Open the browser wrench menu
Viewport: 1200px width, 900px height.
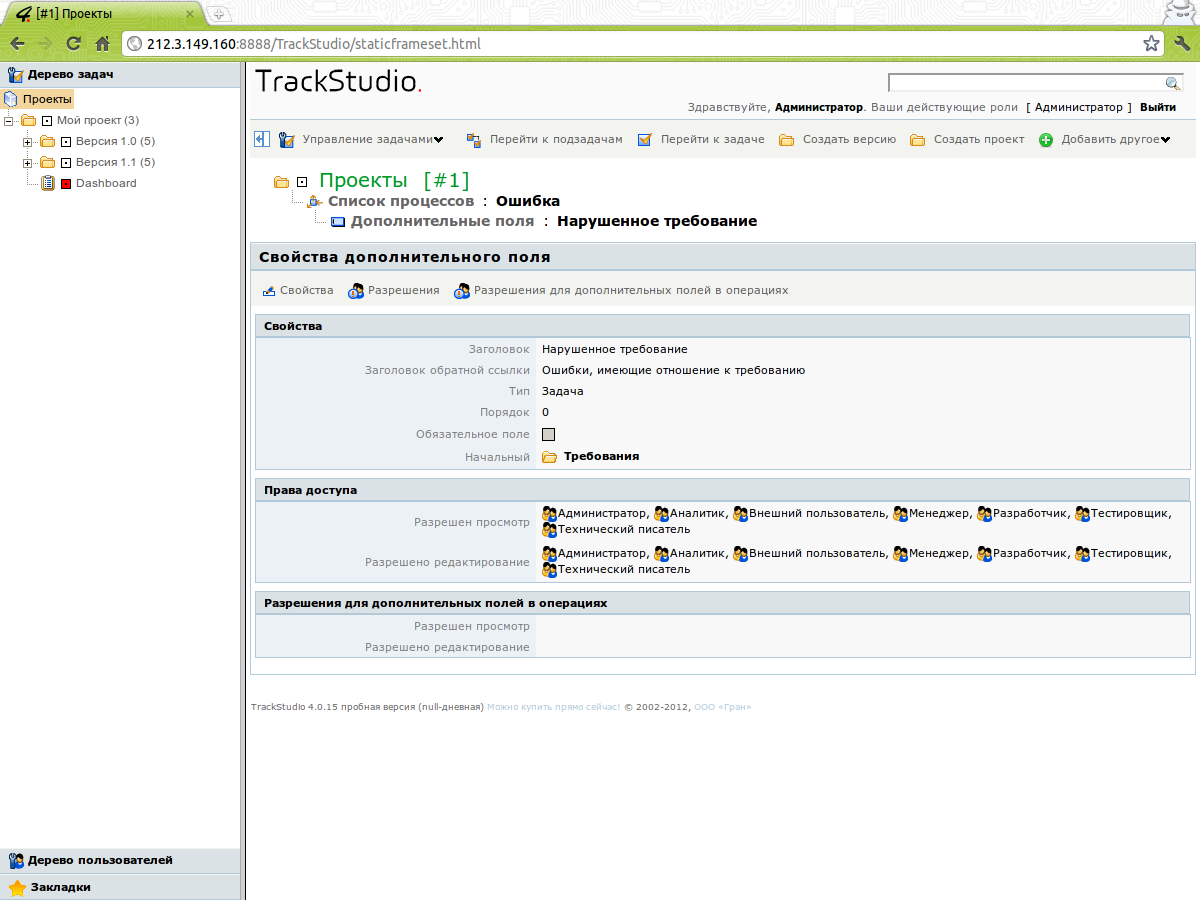point(1181,44)
